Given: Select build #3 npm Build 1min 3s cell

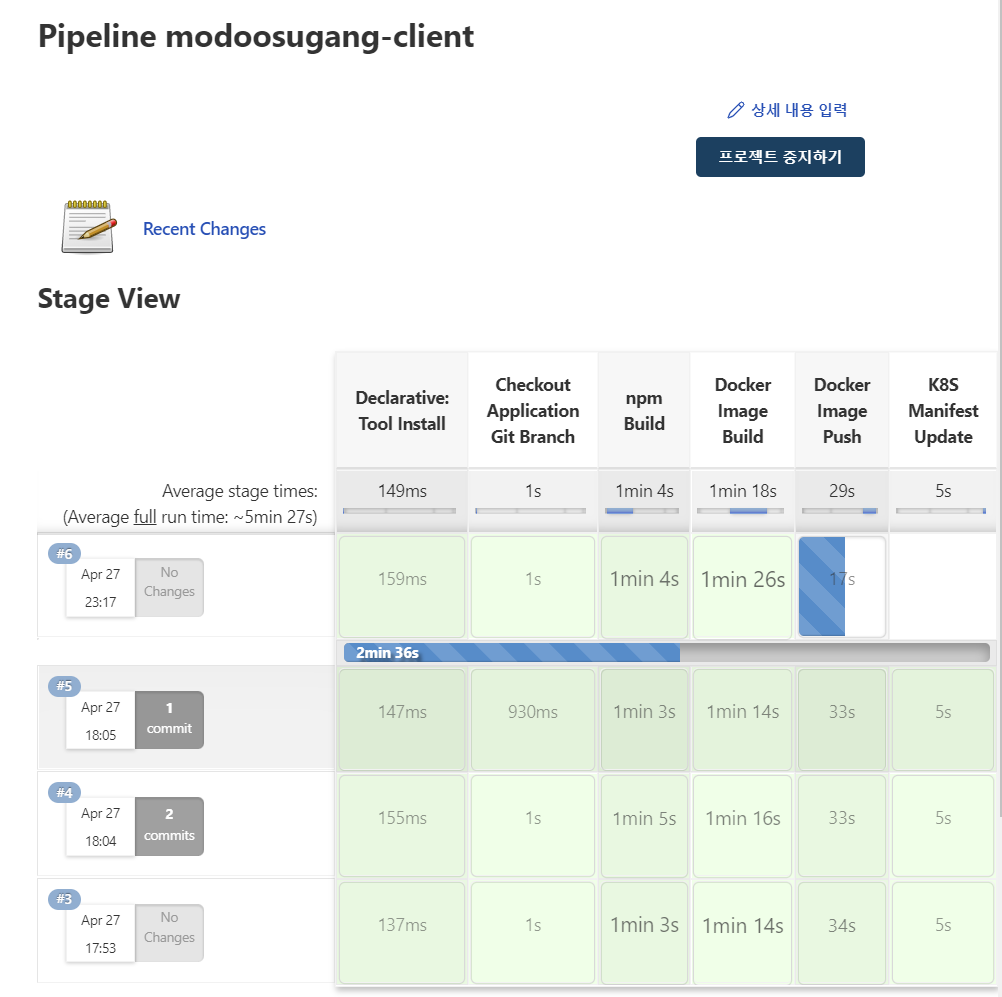Looking at the screenshot, I should point(644,932).
